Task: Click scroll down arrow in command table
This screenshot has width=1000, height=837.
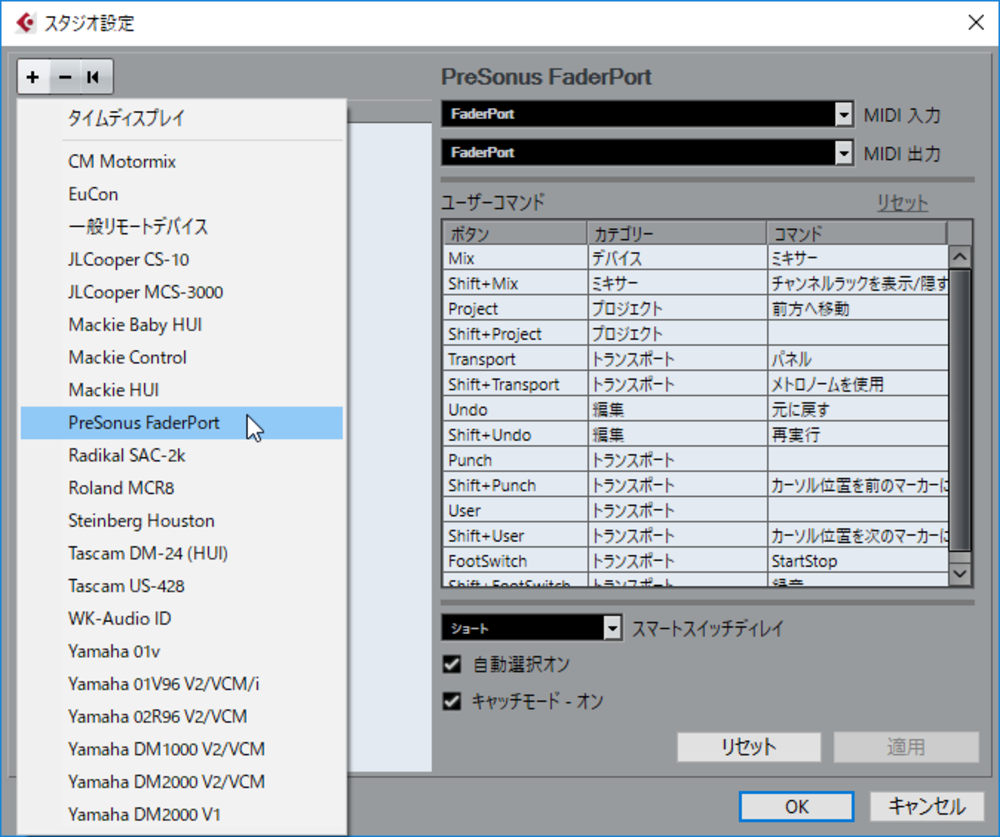Action: 960,574
